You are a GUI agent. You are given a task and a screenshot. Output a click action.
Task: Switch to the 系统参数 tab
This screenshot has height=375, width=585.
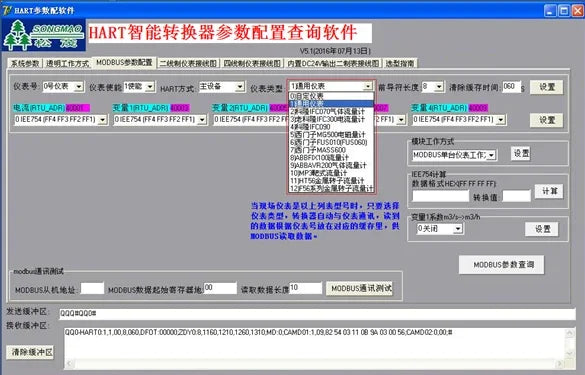click(x=25, y=63)
